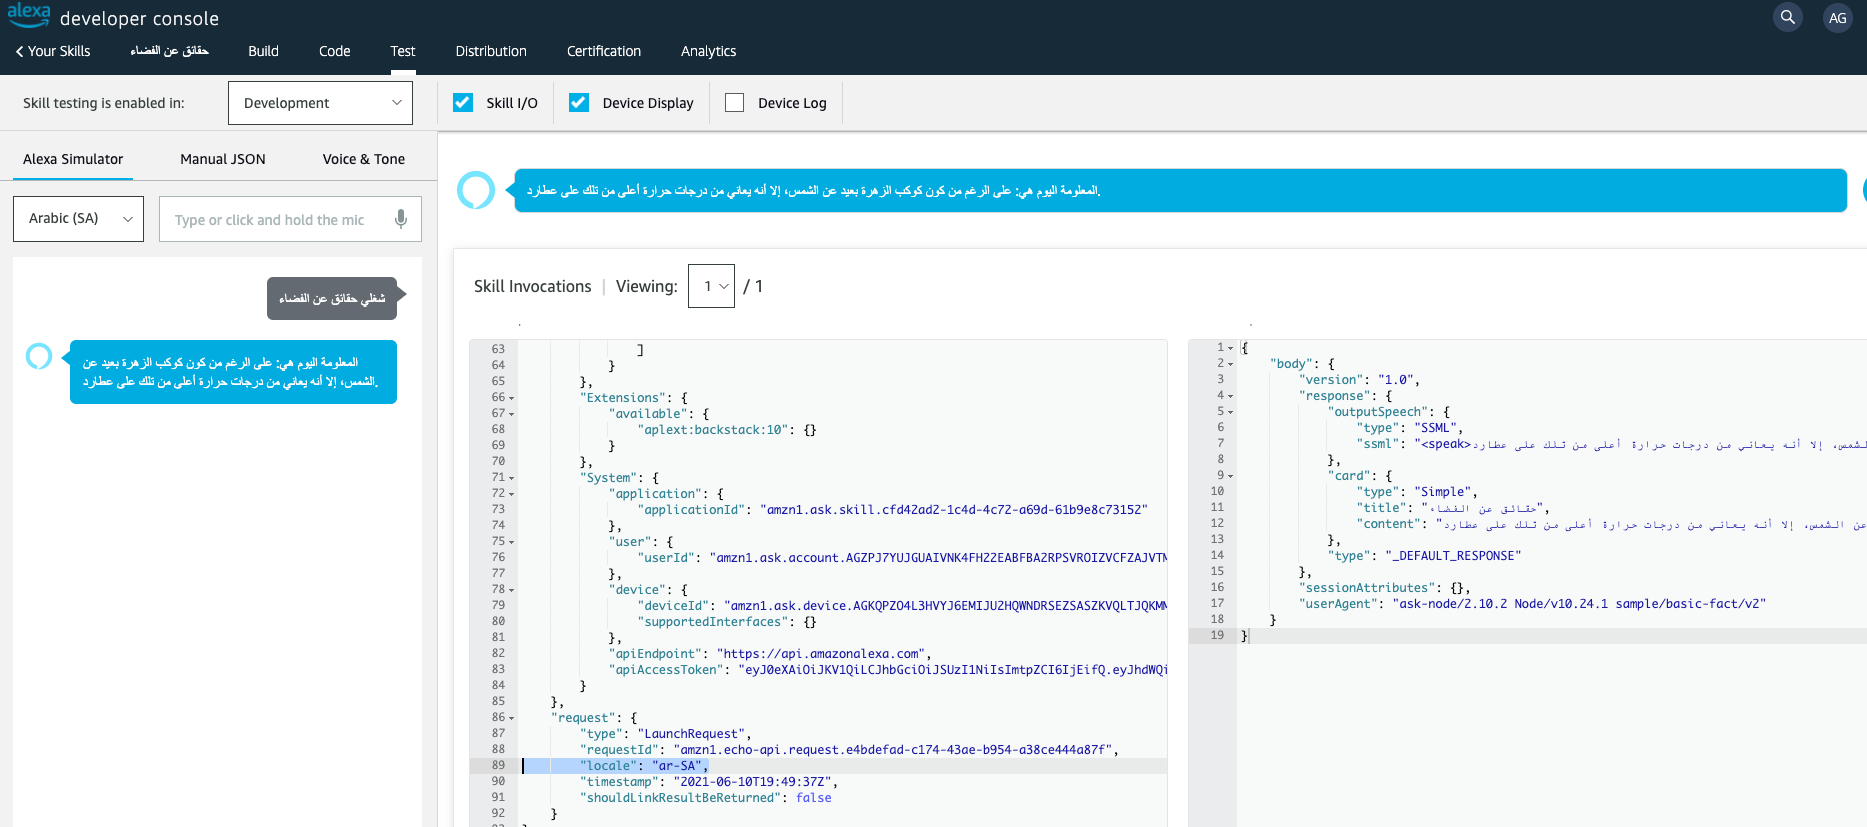
Task: Switch to Manual JSON tab
Action: pyautogui.click(x=222, y=159)
